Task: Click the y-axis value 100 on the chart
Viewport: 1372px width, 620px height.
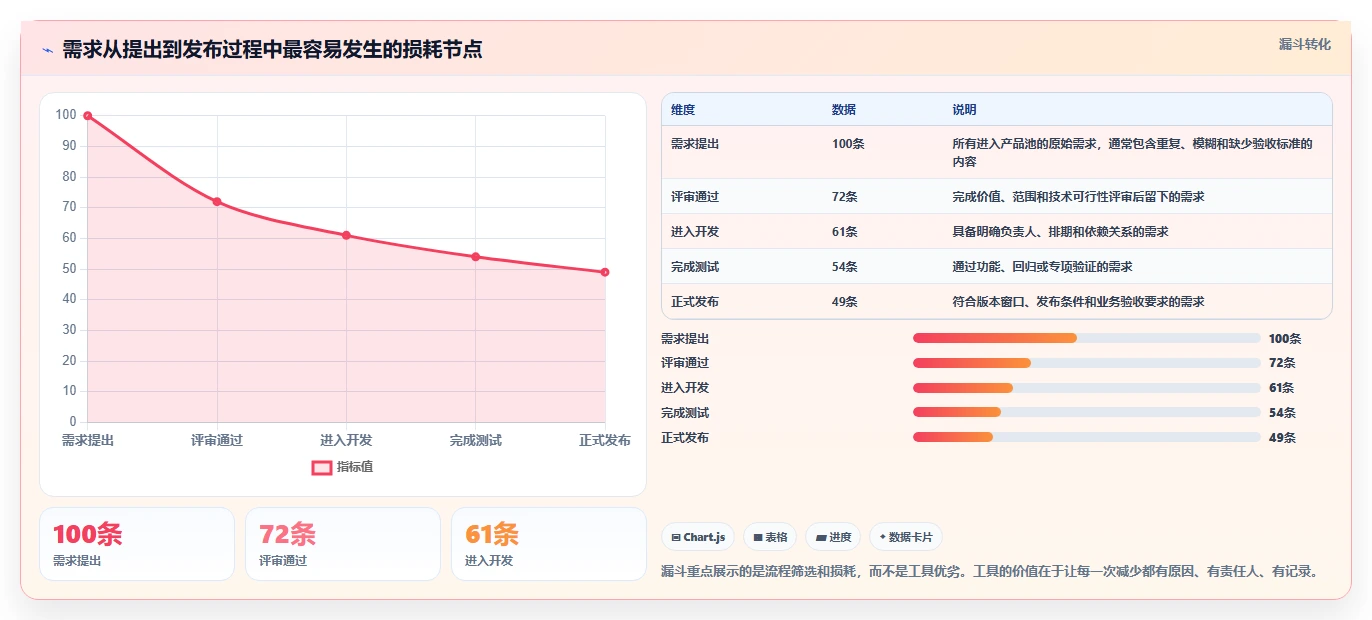Action: click(x=66, y=115)
